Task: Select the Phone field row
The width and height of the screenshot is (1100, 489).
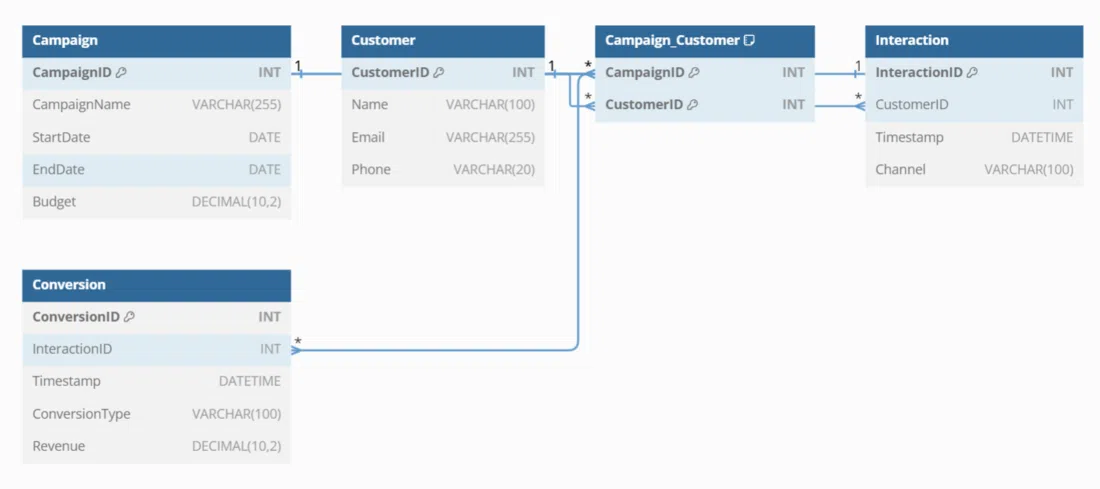Action: [x=442, y=170]
